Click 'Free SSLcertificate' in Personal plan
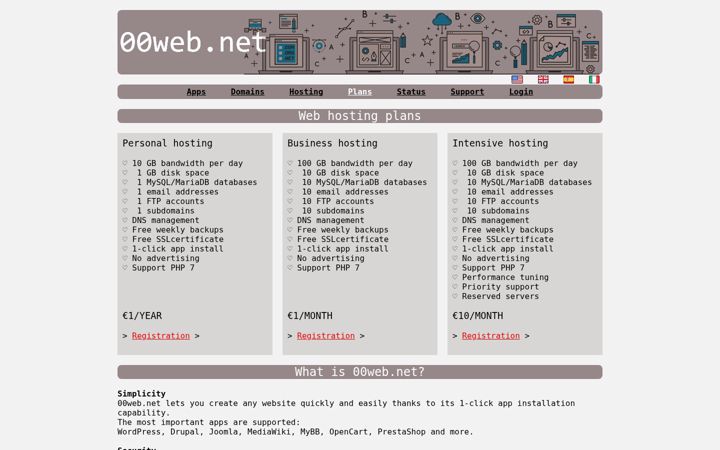This screenshot has width=720, height=450. (178, 239)
